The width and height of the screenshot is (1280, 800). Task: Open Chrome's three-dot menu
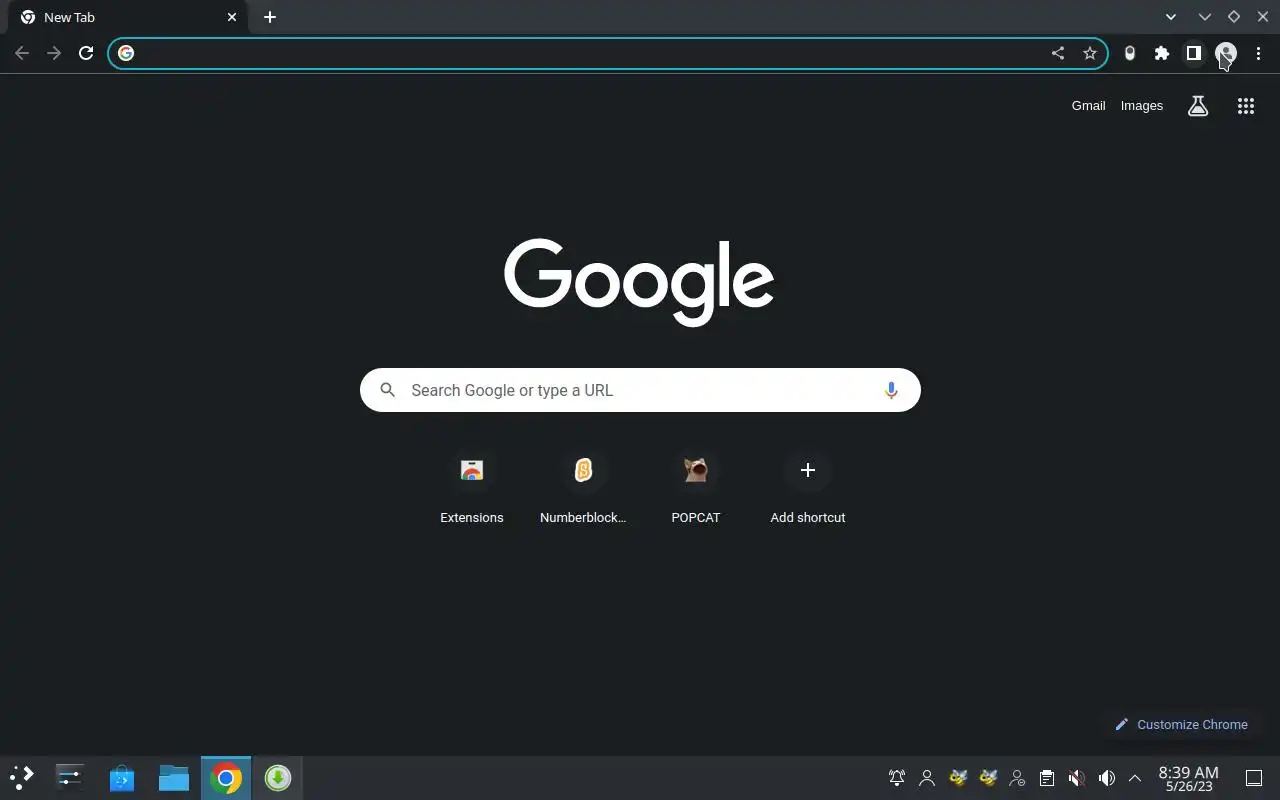pos(1258,53)
